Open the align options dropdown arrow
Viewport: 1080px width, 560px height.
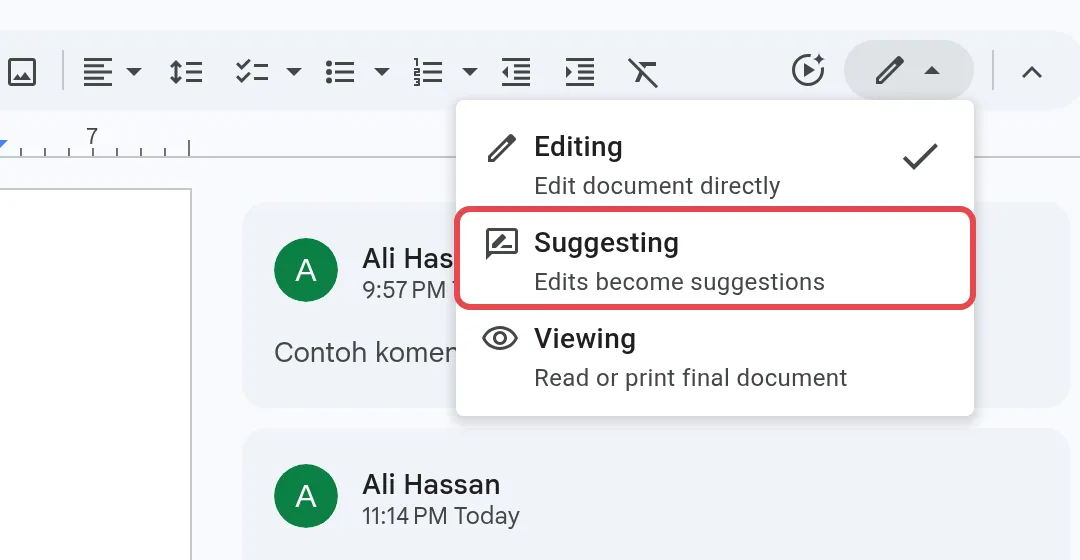134,72
